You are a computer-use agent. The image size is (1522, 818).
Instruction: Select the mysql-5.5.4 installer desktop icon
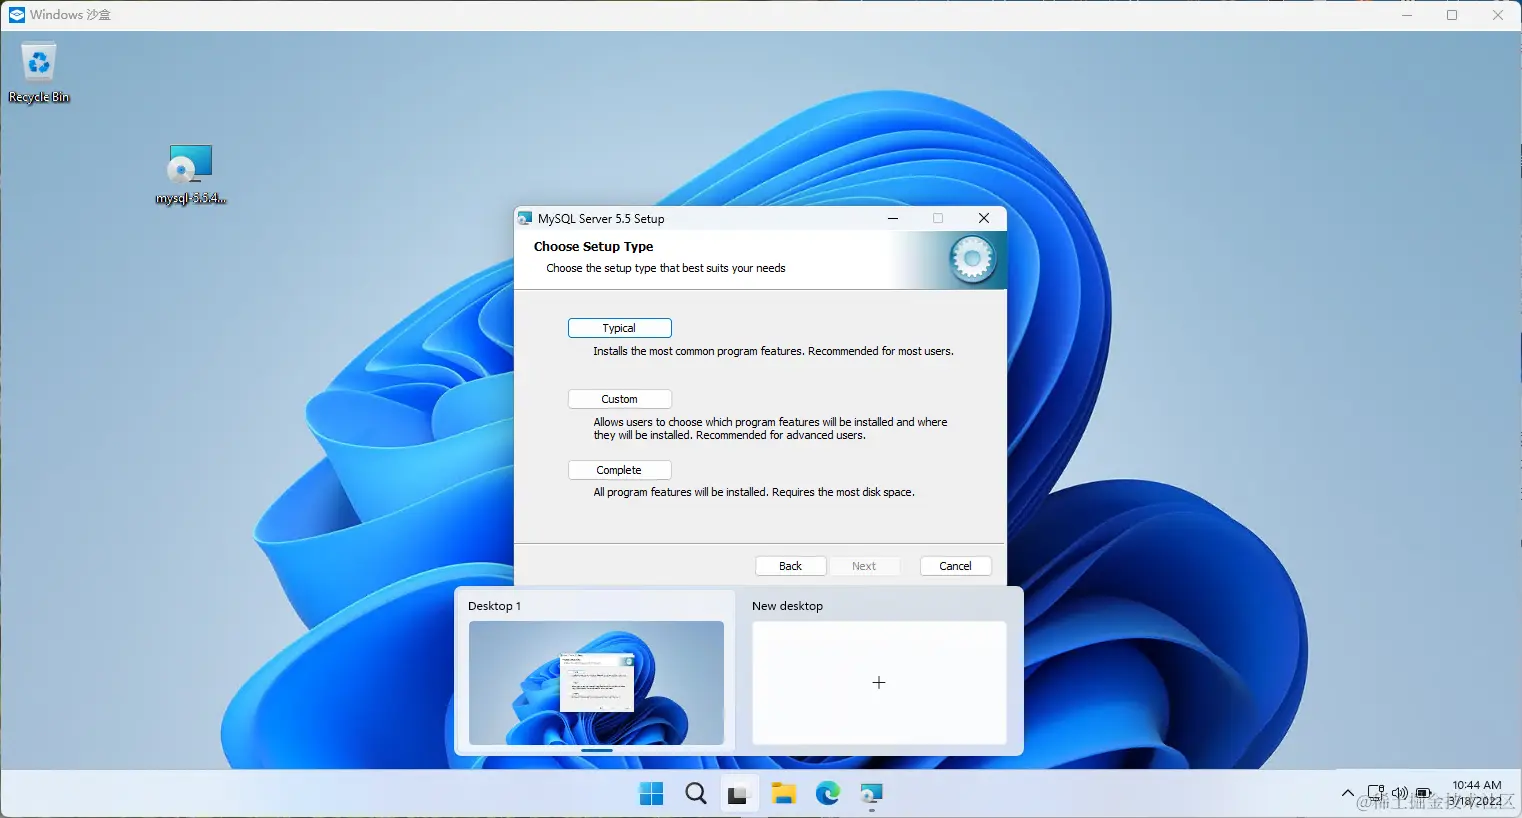[x=190, y=175]
